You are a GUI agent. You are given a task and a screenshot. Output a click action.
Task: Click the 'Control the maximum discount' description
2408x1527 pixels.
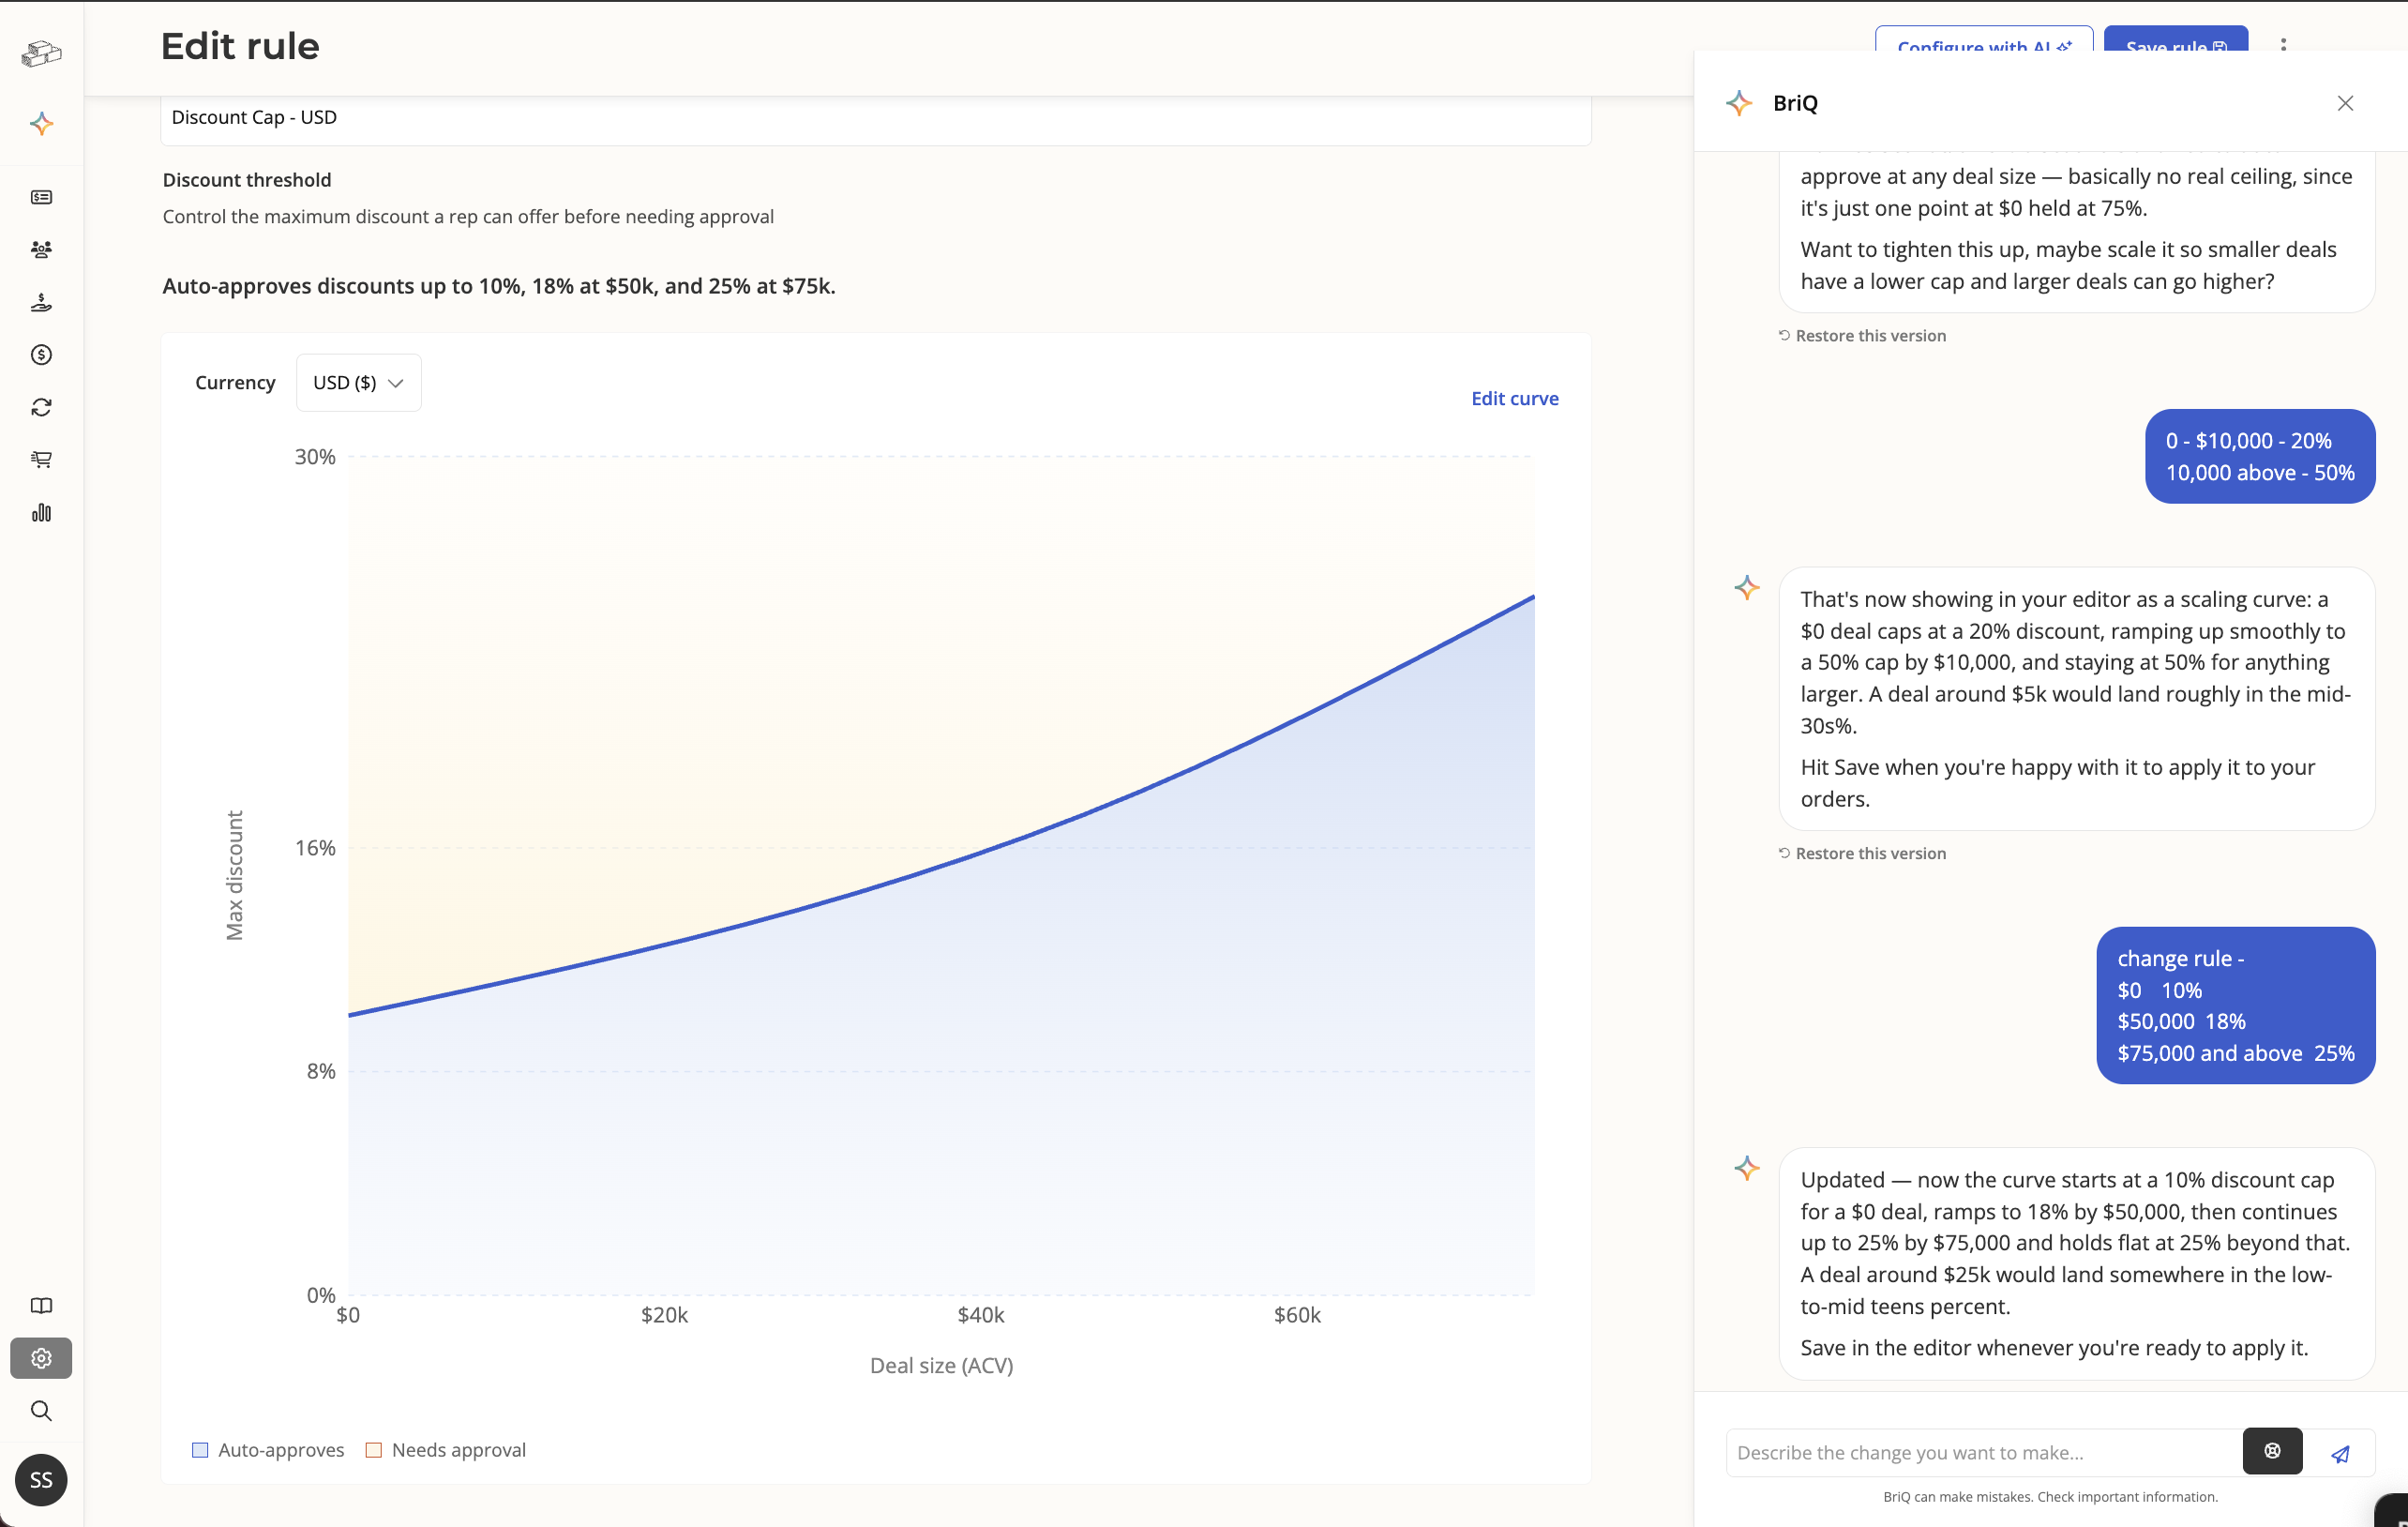468,217
